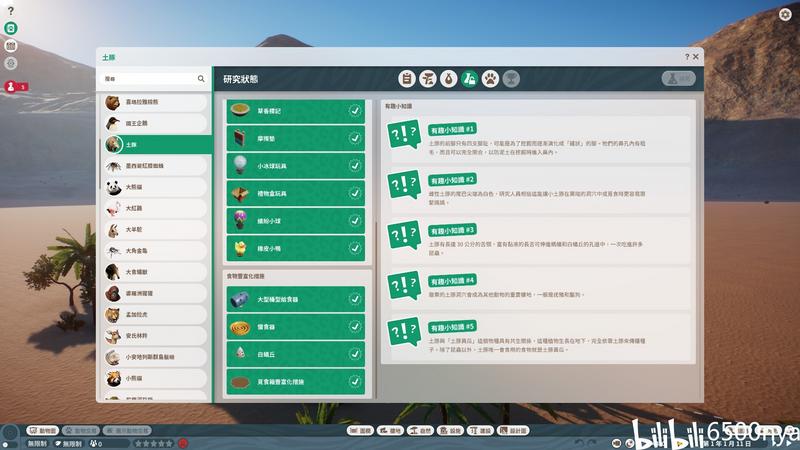Click the speech bubble icon of 有趣小知識 #3

pyautogui.click(x=404, y=235)
